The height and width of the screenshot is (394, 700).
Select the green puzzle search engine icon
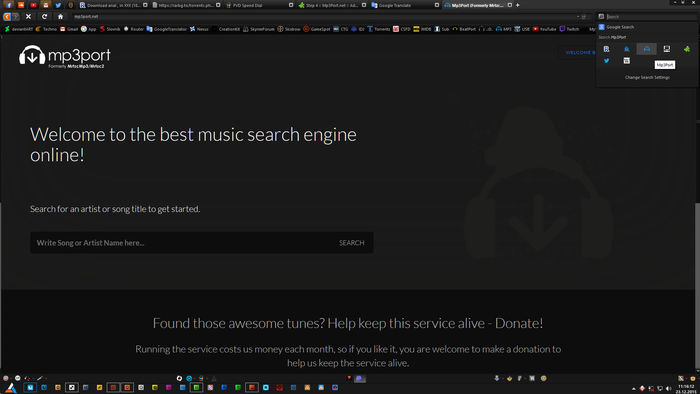(x=687, y=49)
